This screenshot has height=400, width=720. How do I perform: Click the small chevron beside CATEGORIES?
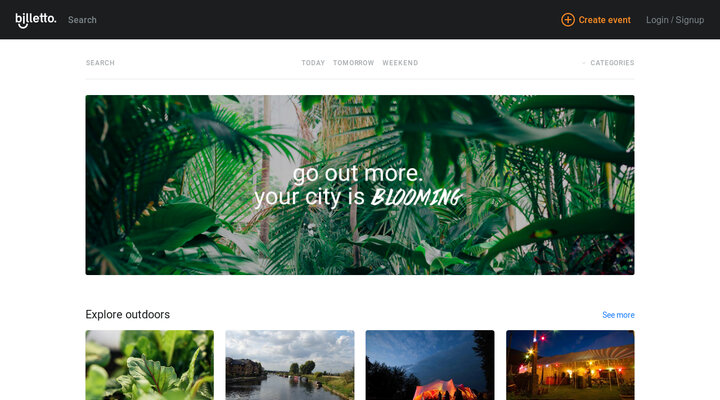[584, 63]
